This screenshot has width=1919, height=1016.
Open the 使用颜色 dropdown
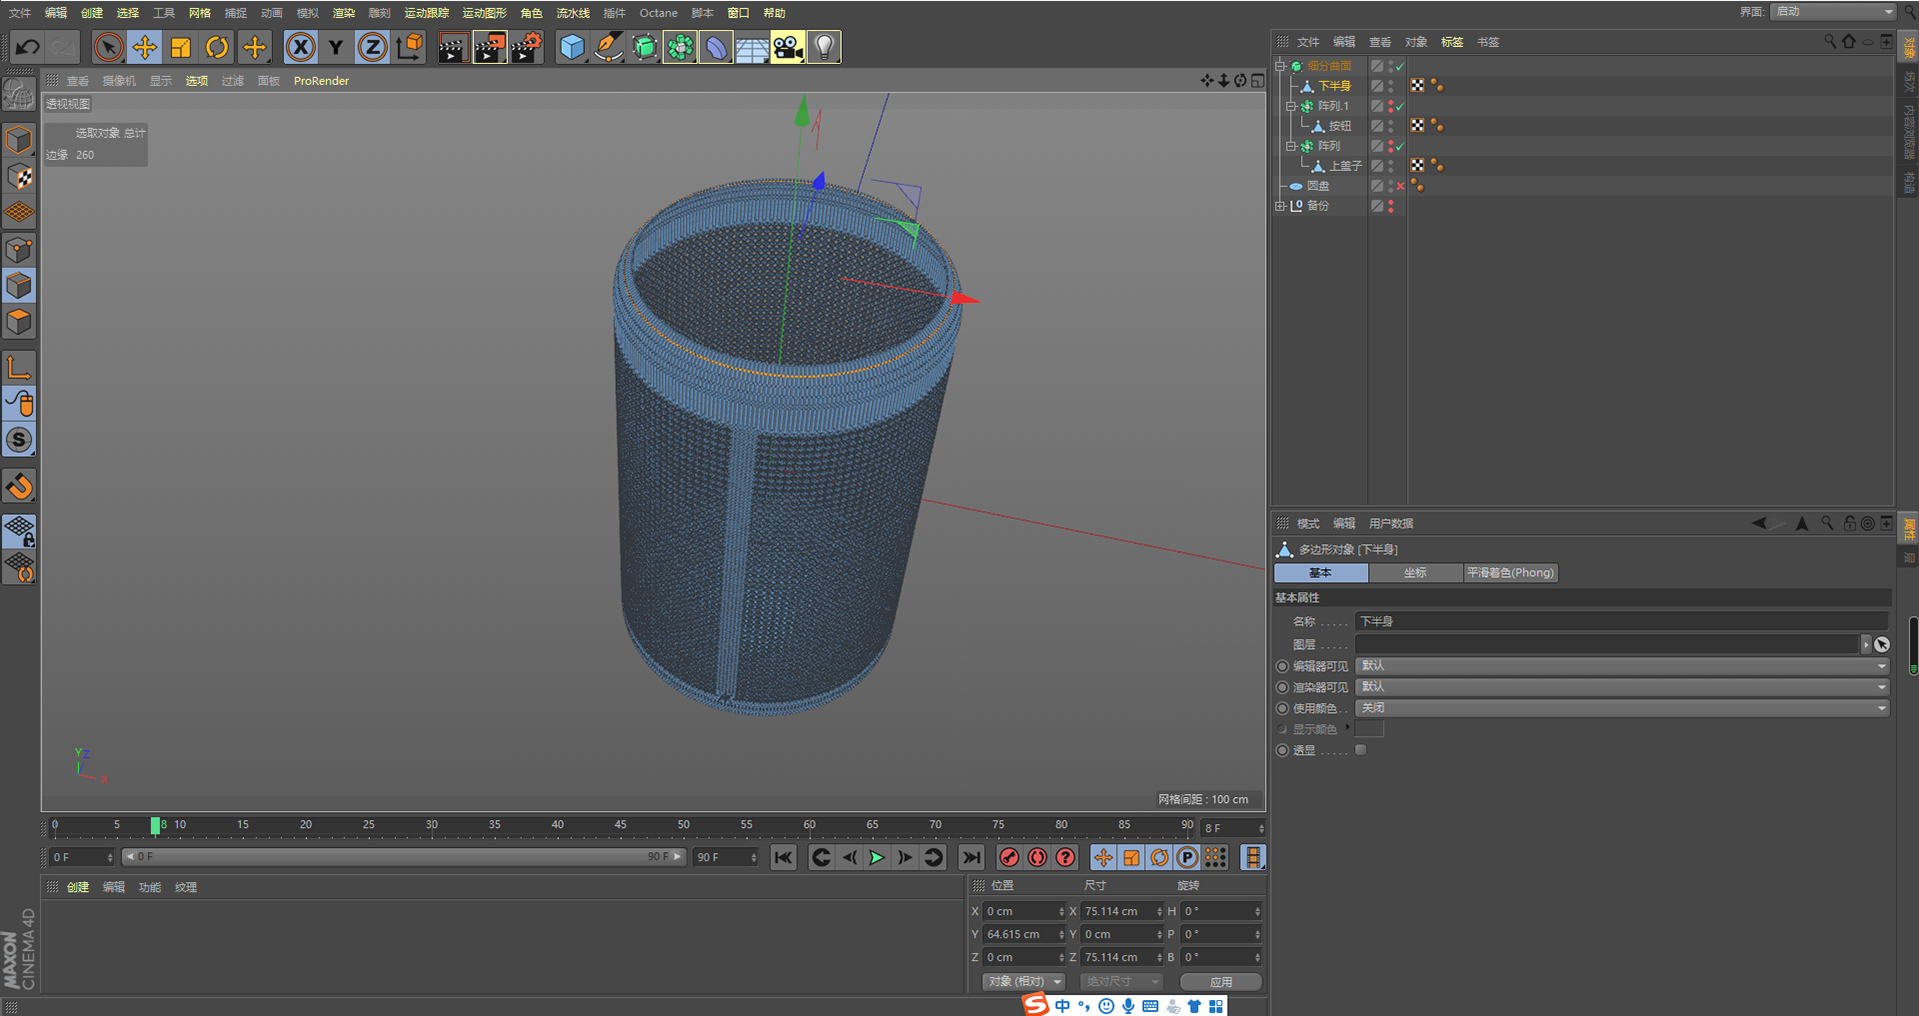coord(1621,708)
